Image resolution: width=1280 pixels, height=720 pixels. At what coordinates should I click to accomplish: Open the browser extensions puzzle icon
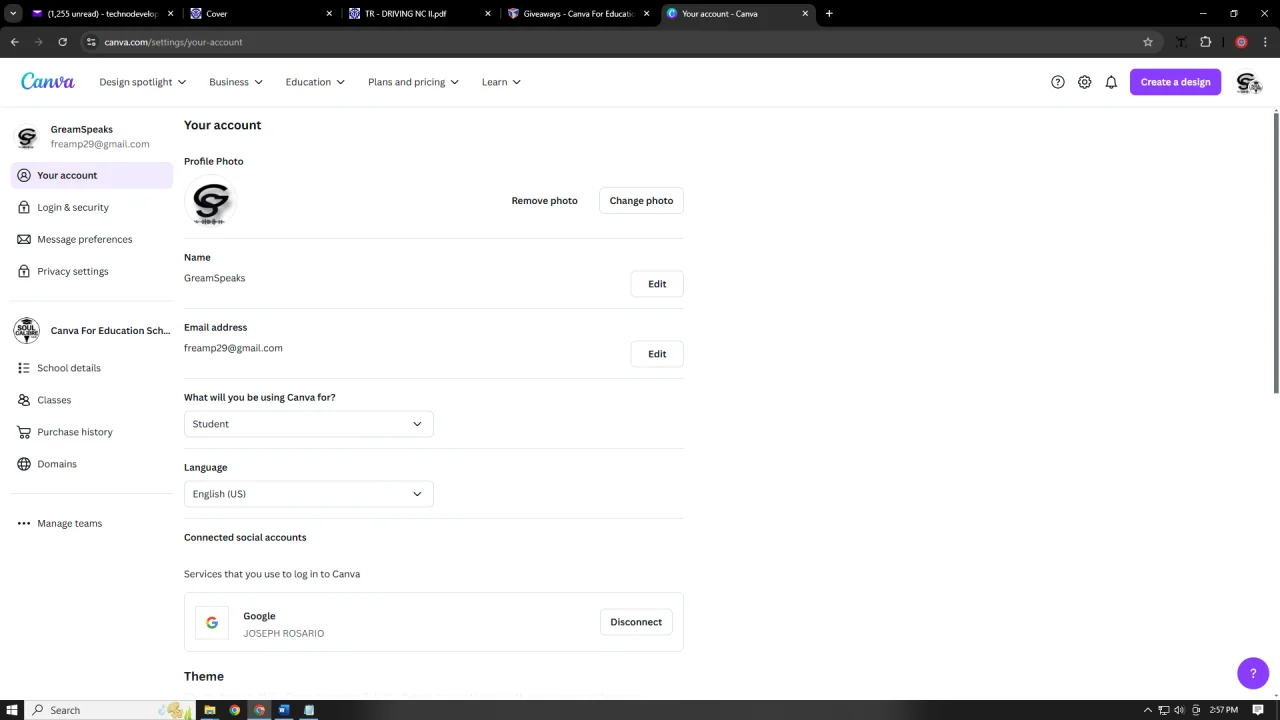click(1205, 42)
